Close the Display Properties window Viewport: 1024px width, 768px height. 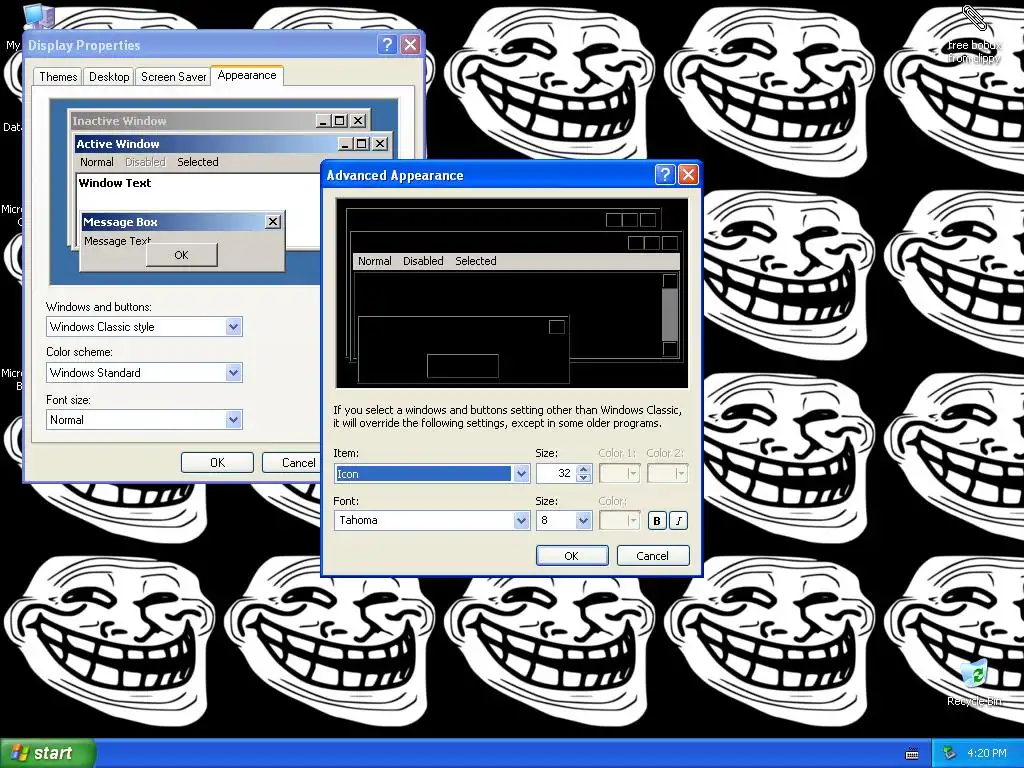click(x=411, y=44)
